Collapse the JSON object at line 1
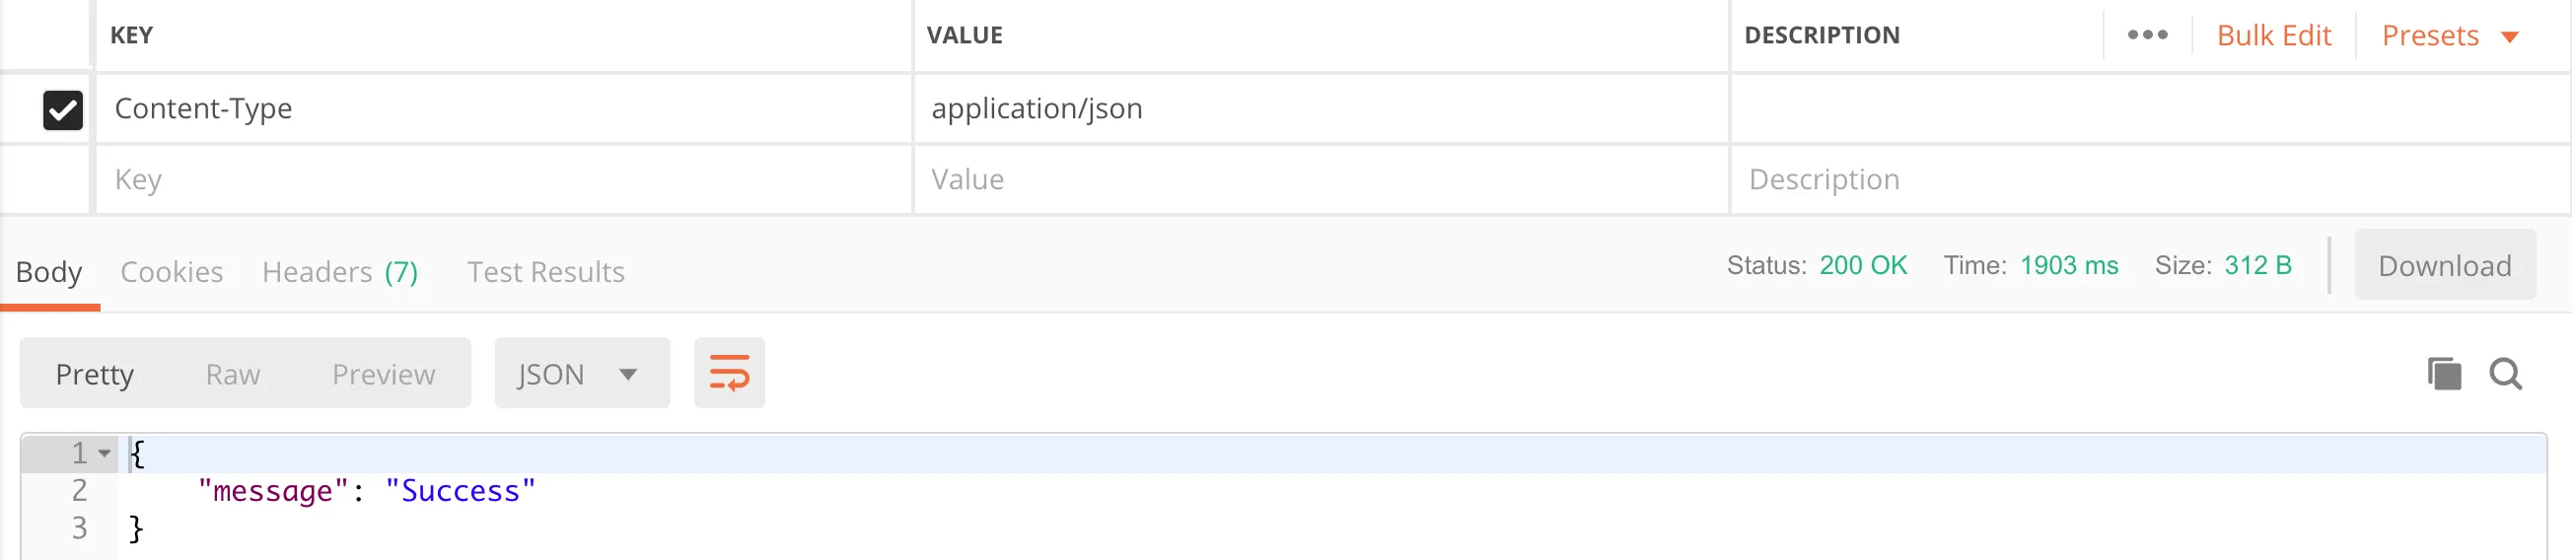 pos(105,454)
